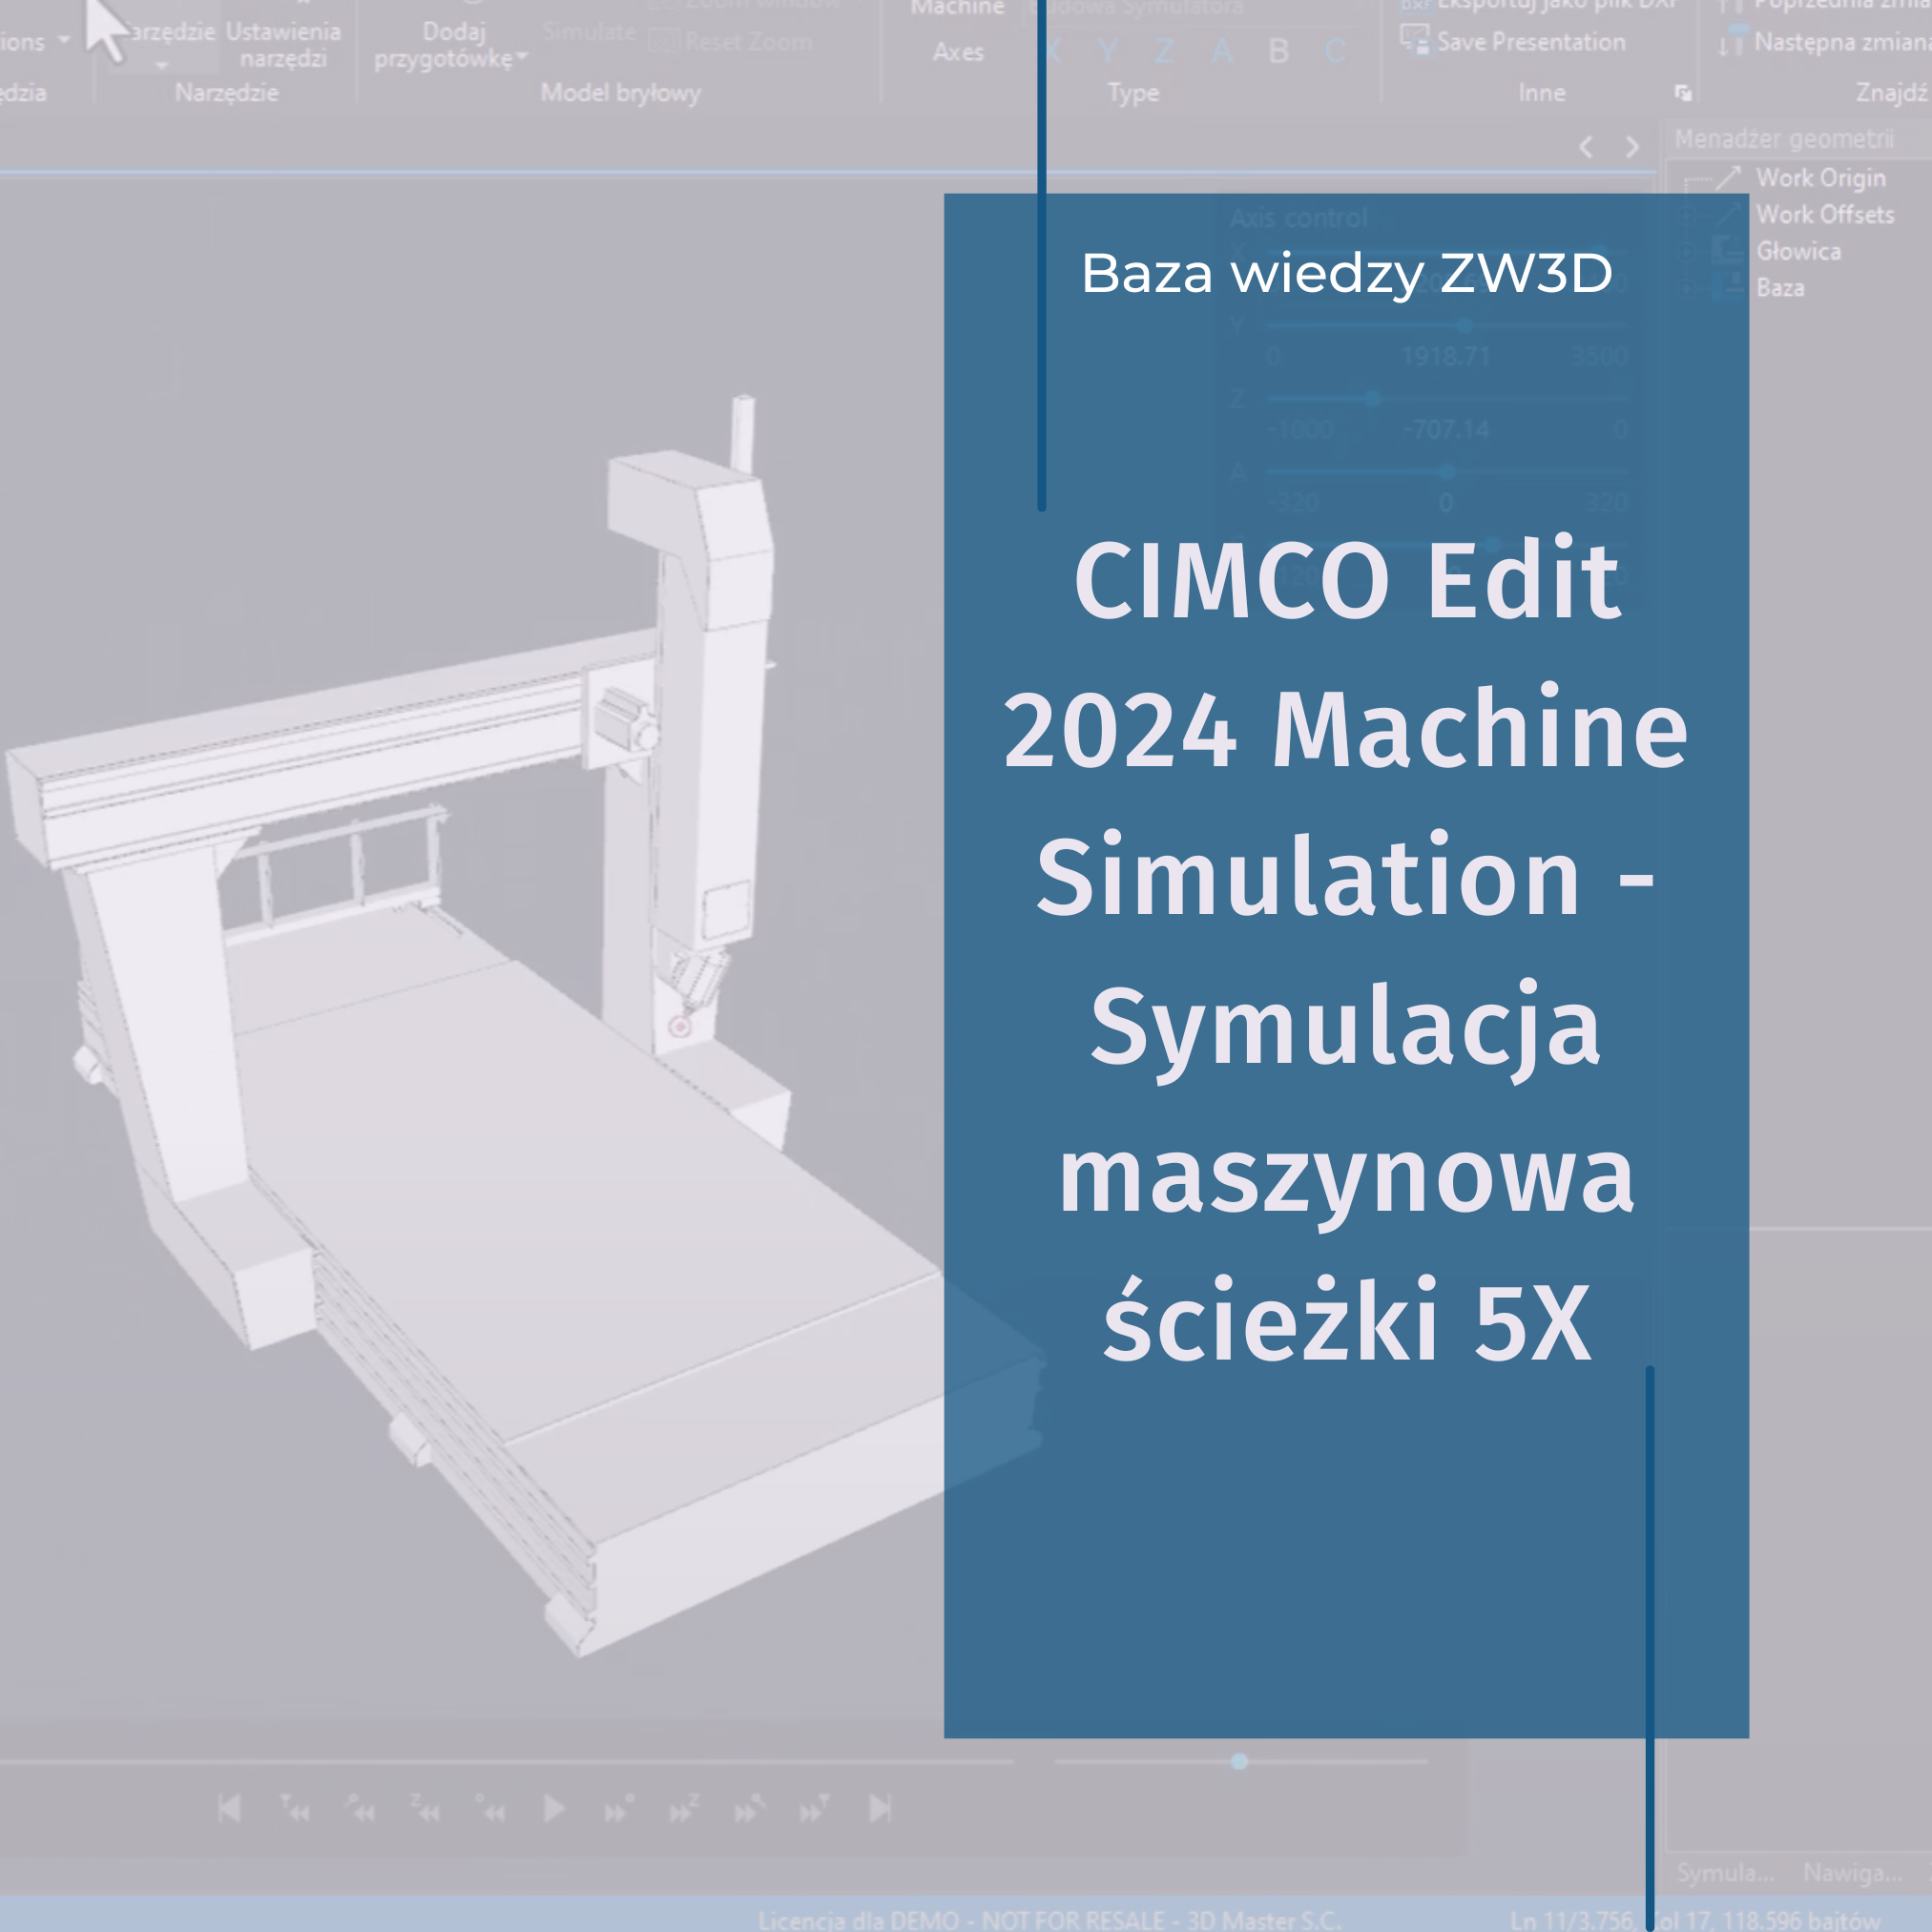Toggle the Z axis display in Type group

click(1165, 51)
